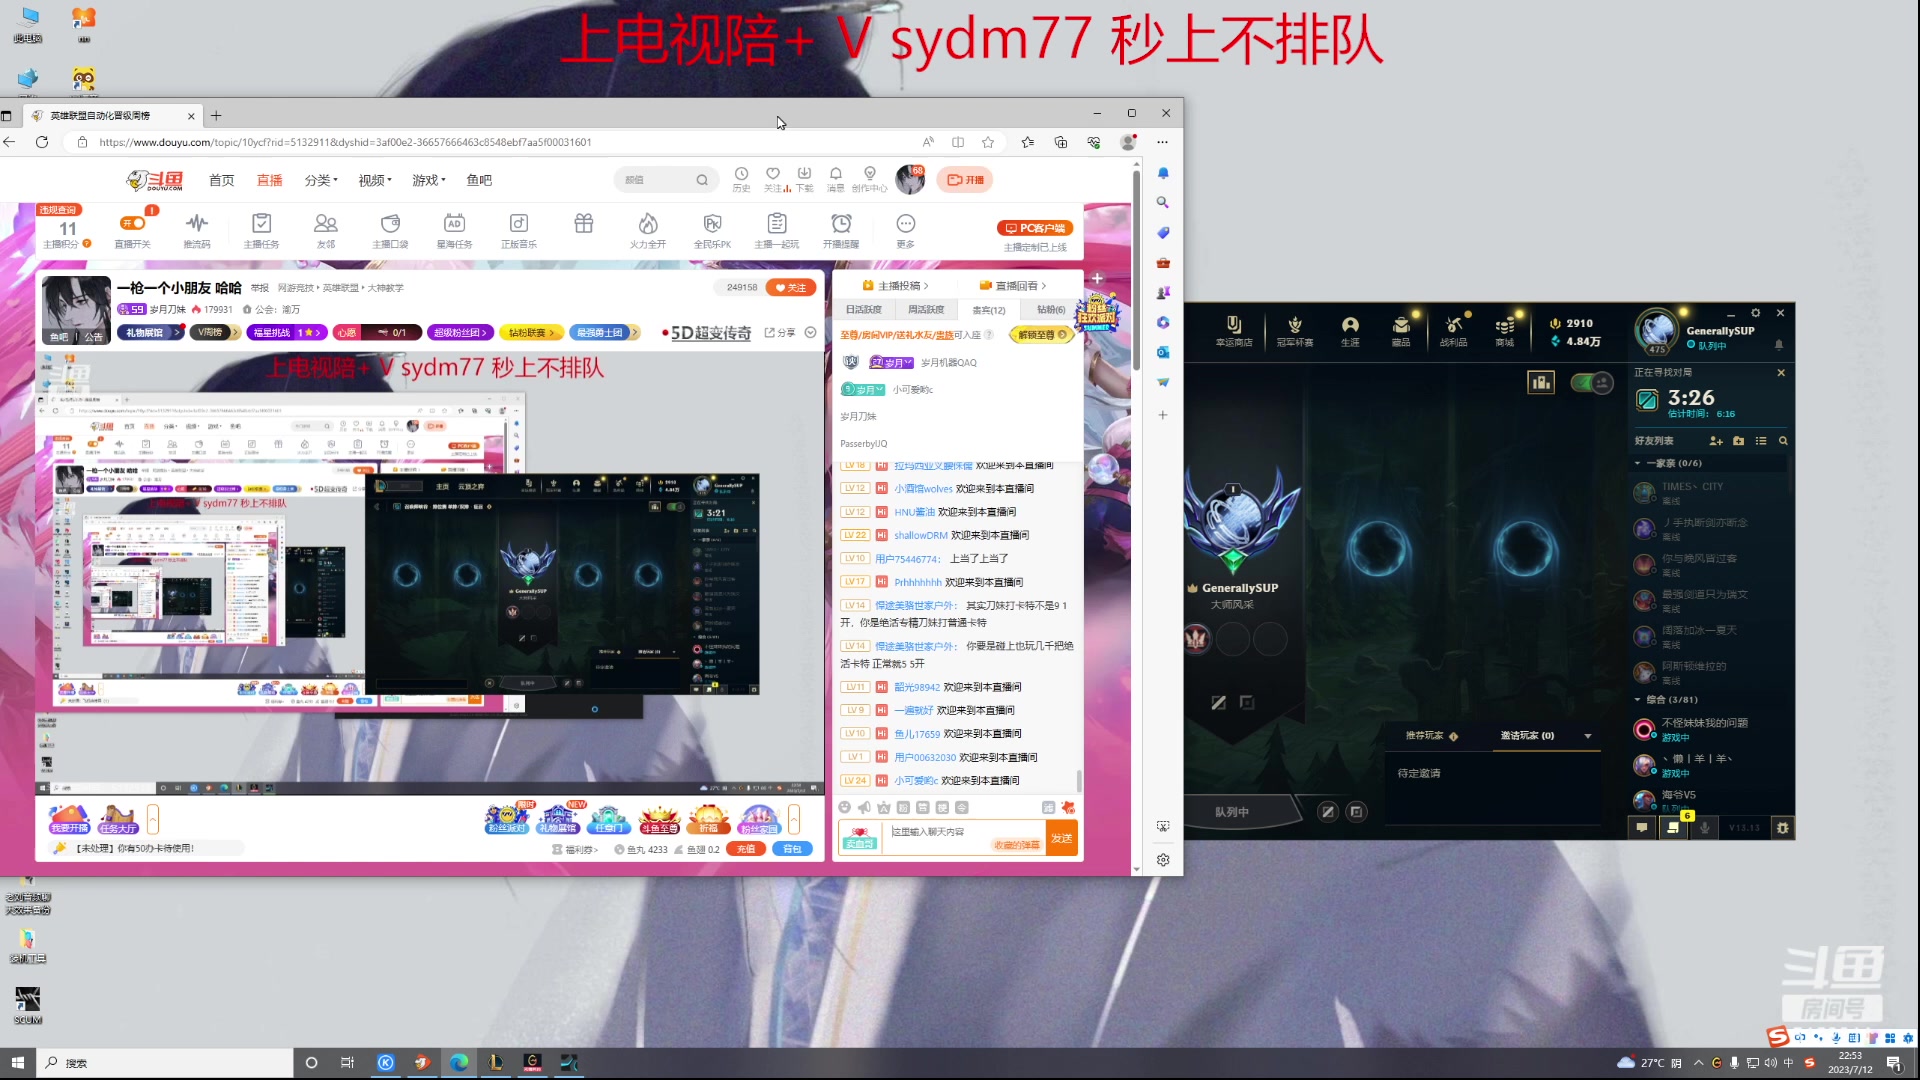This screenshot has width=1920, height=1080.
Task: Click the chat input field to type a message
Action: pyautogui.click(x=960, y=832)
